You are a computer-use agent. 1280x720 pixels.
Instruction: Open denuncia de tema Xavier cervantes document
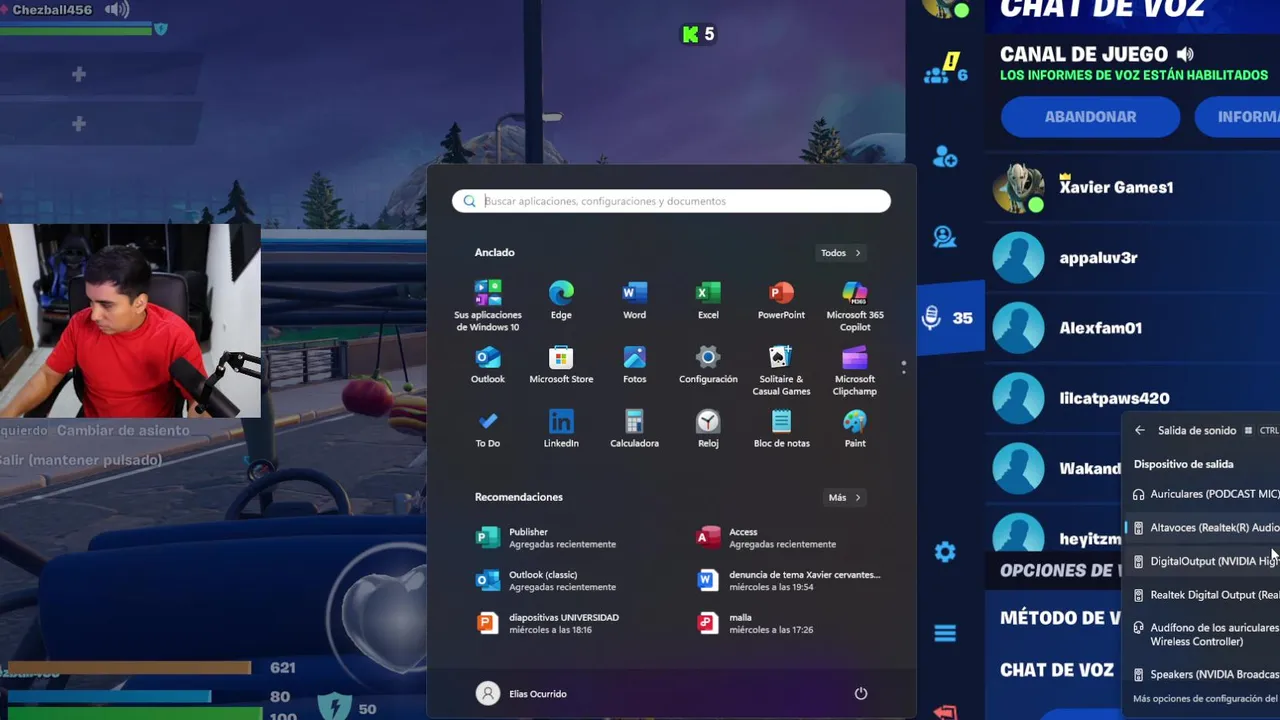[x=790, y=581]
